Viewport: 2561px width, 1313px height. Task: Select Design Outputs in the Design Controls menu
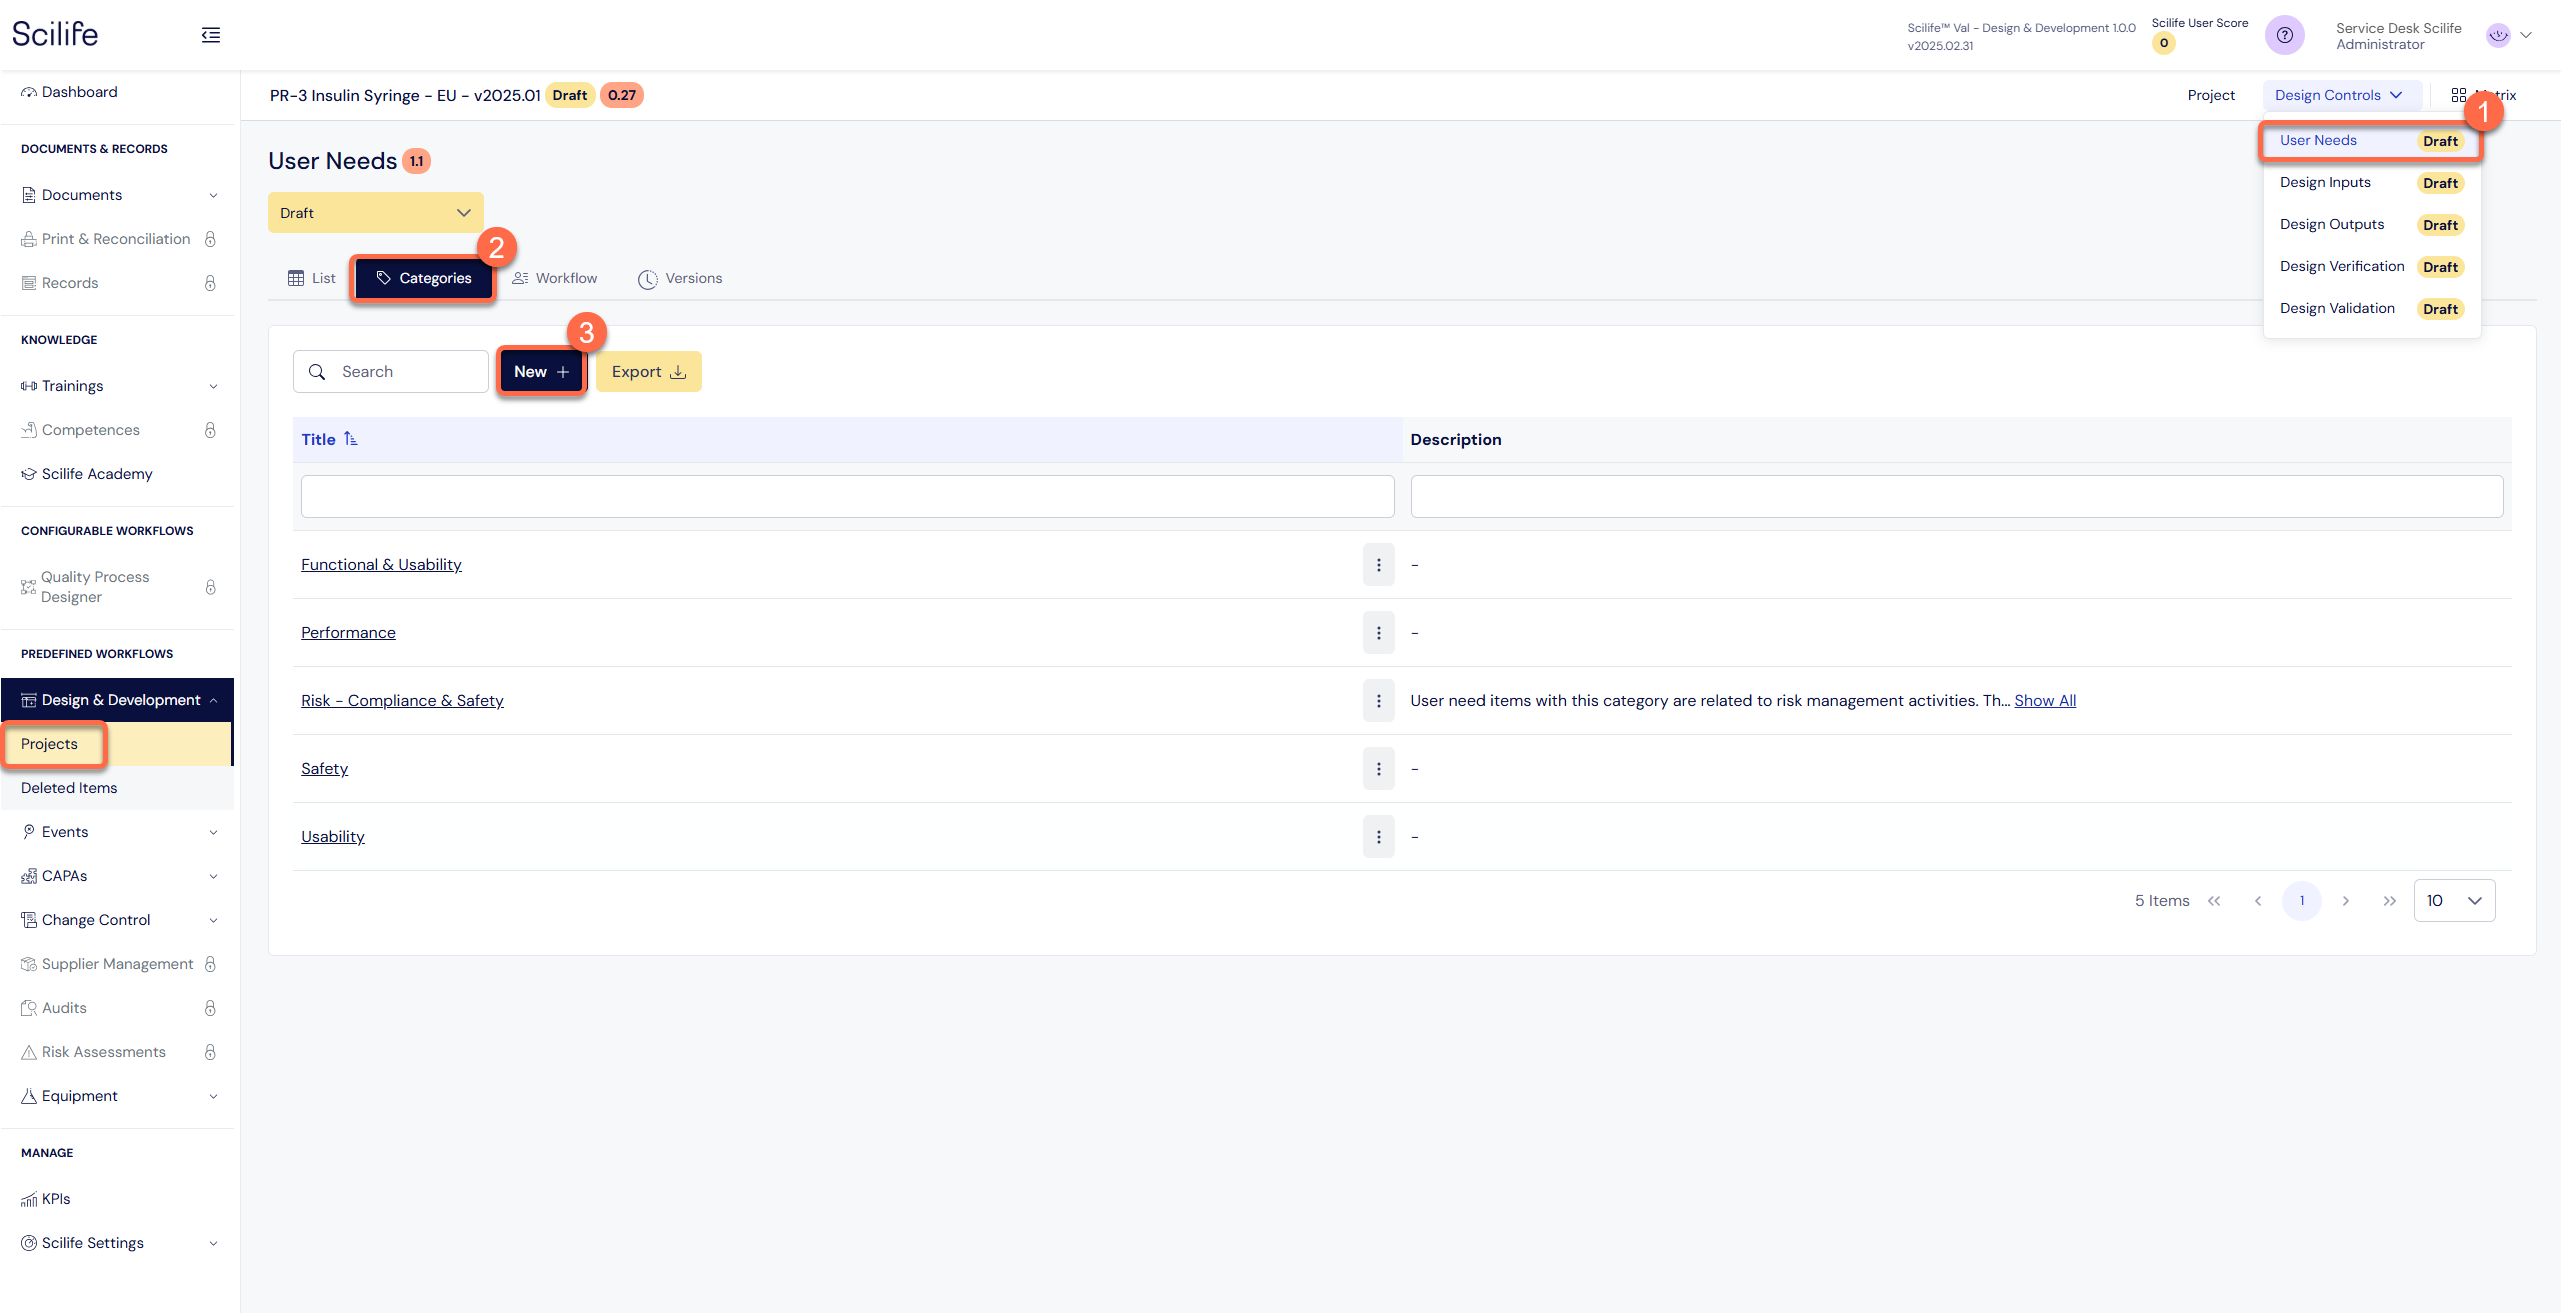click(2370, 225)
